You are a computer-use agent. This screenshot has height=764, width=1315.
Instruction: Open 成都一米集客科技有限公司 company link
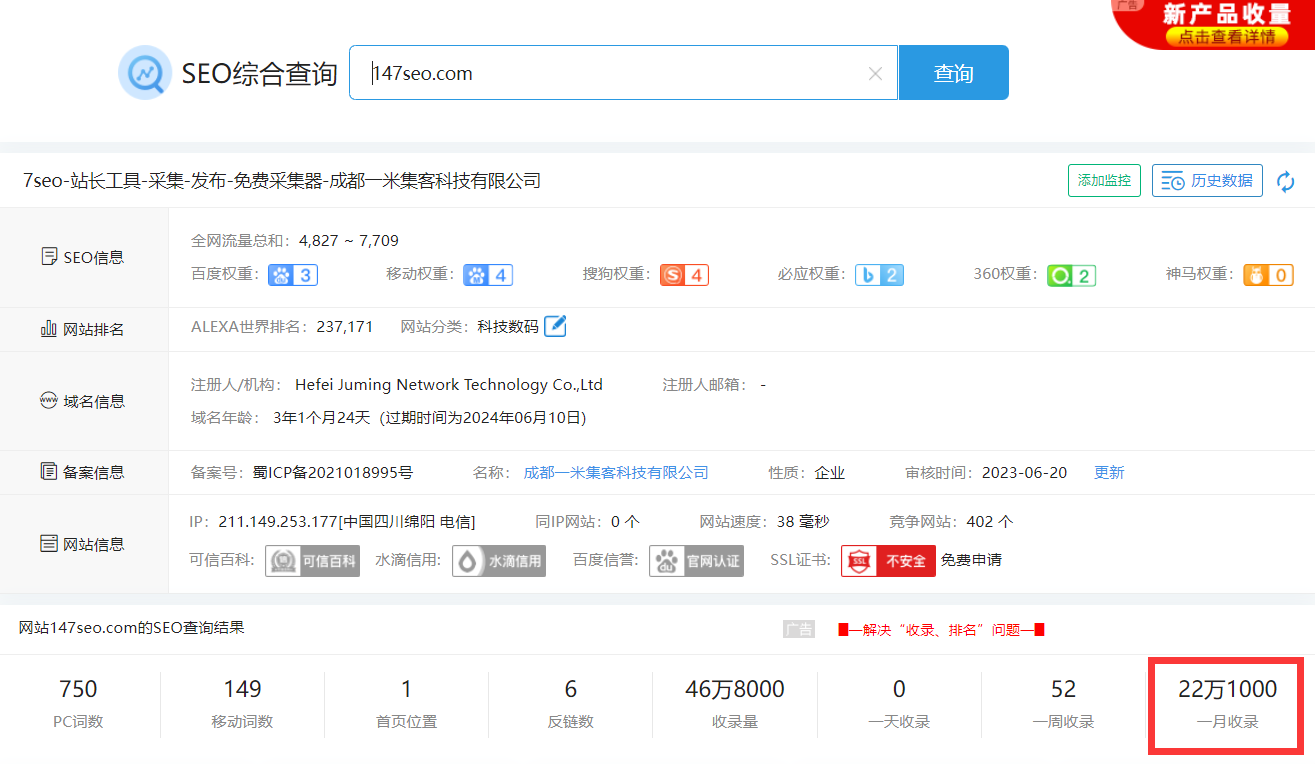point(616,473)
